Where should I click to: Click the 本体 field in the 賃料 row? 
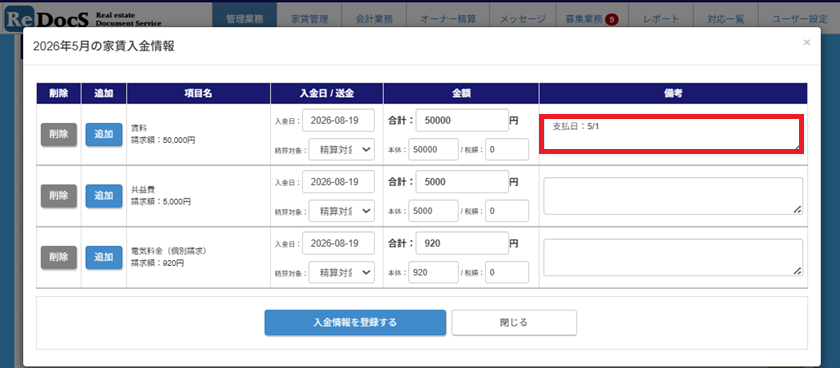click(x=433, y=149)
